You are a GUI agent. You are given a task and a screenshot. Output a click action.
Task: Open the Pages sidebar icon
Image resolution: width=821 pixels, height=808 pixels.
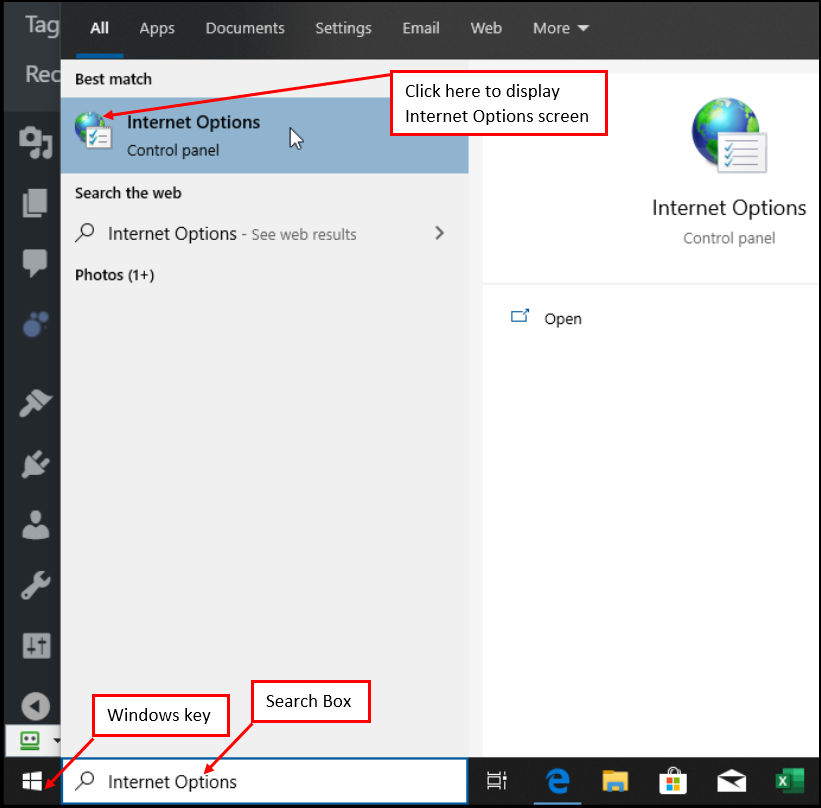35,203
